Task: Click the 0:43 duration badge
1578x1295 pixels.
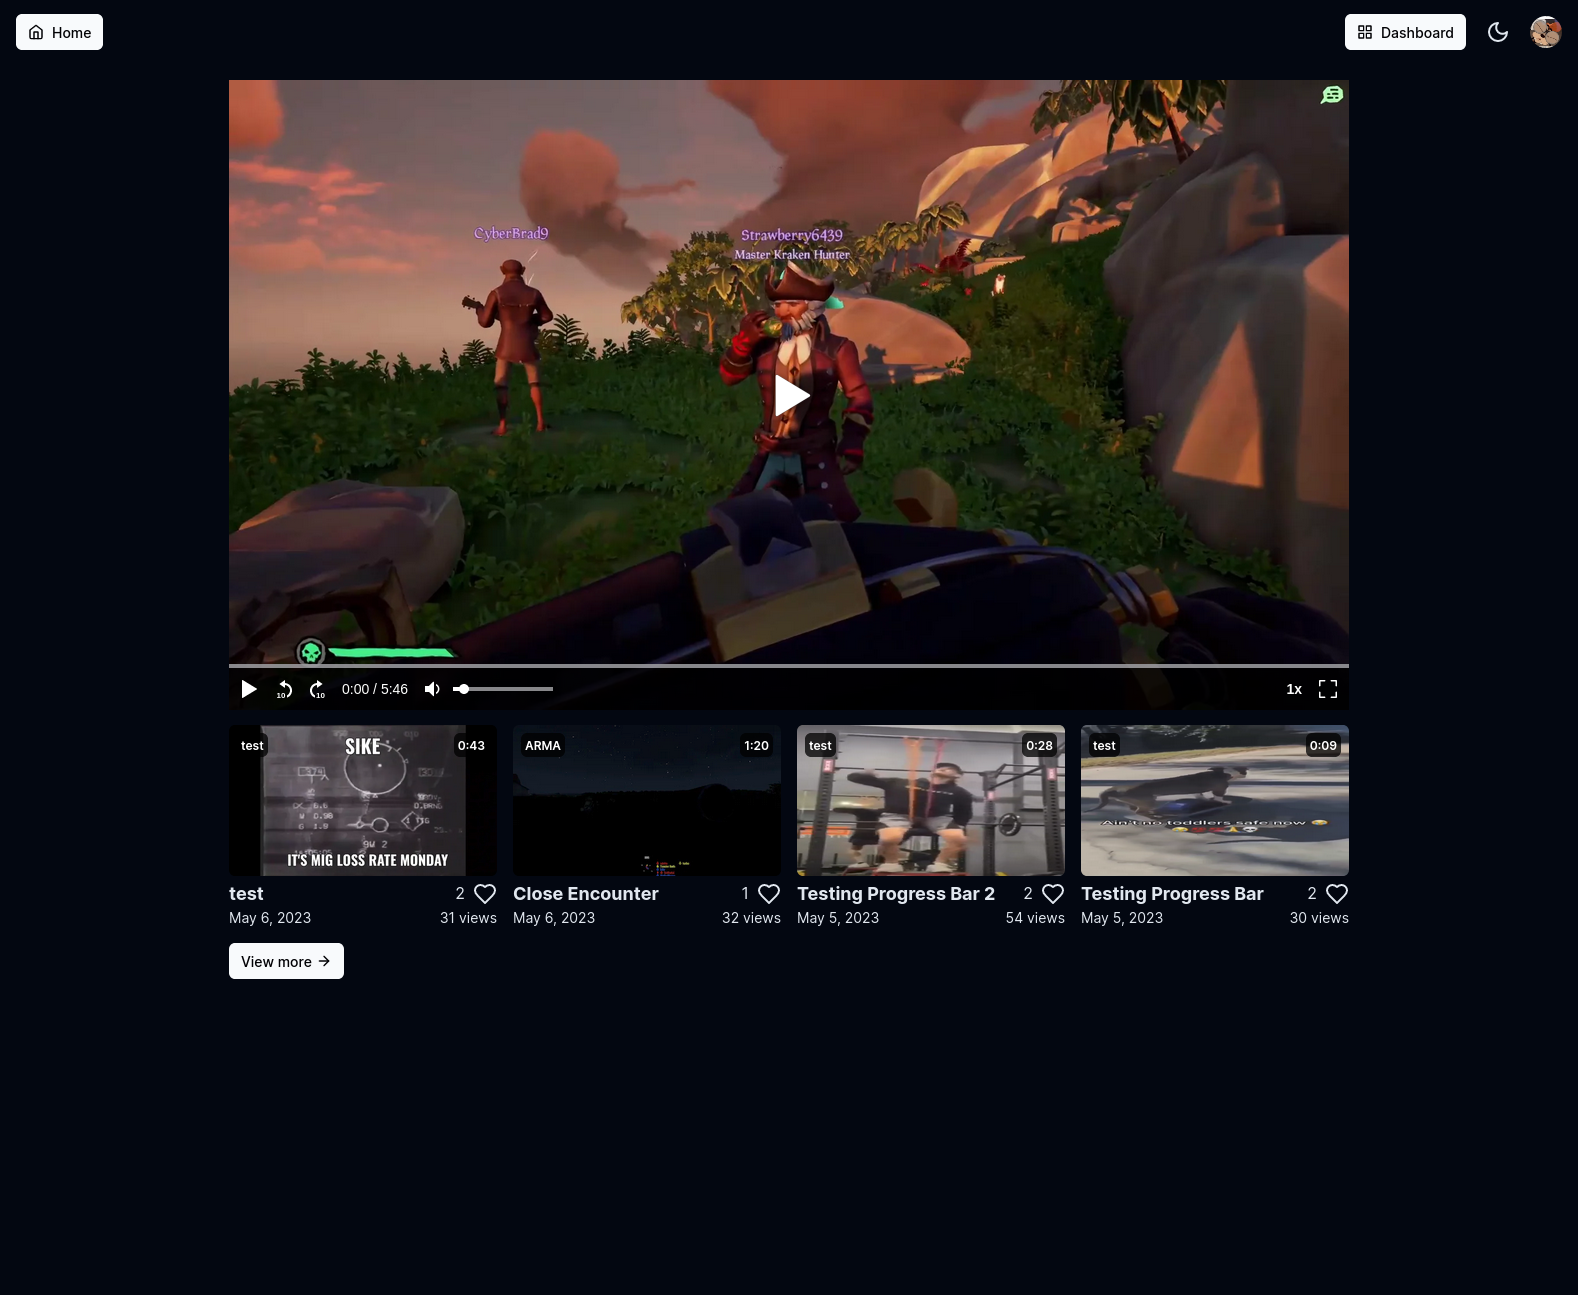Action: point(471,746)
